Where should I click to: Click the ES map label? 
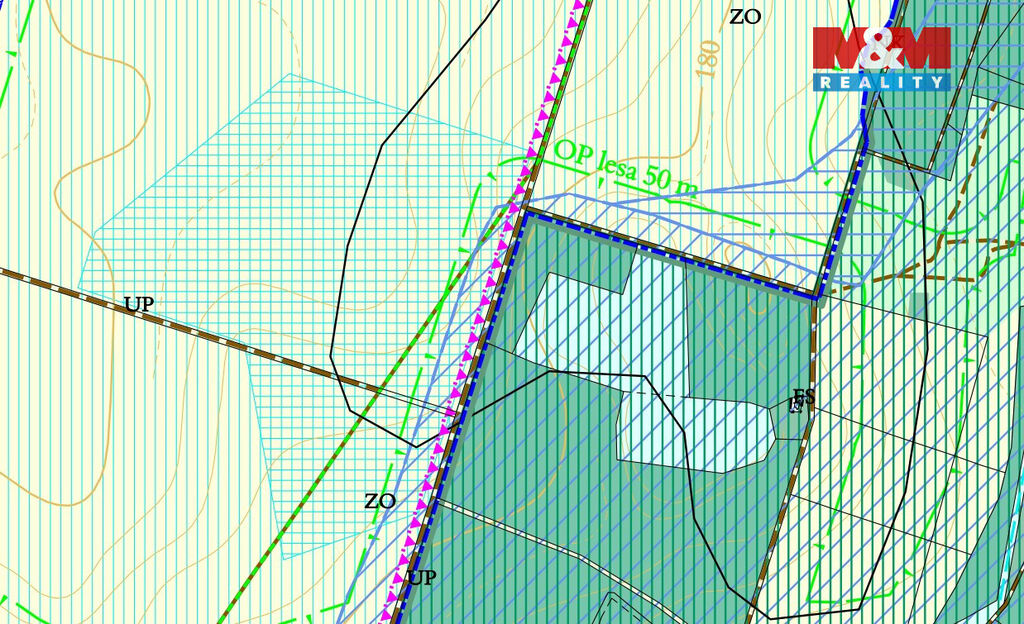(x=803, y=397)
